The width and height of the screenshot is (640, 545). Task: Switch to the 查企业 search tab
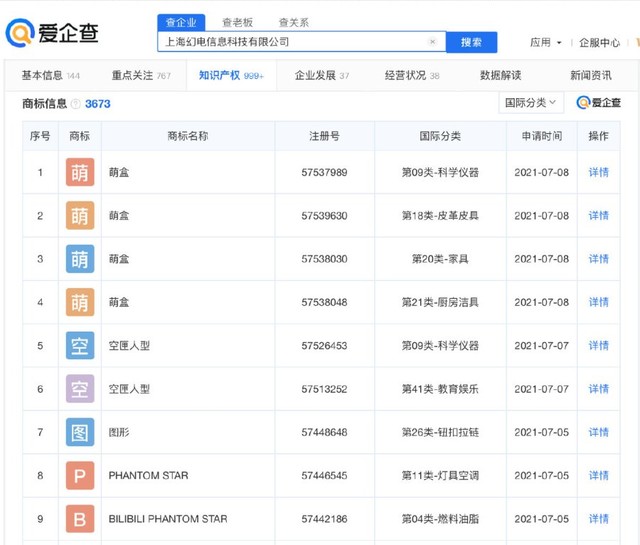[x=181, y=22]
